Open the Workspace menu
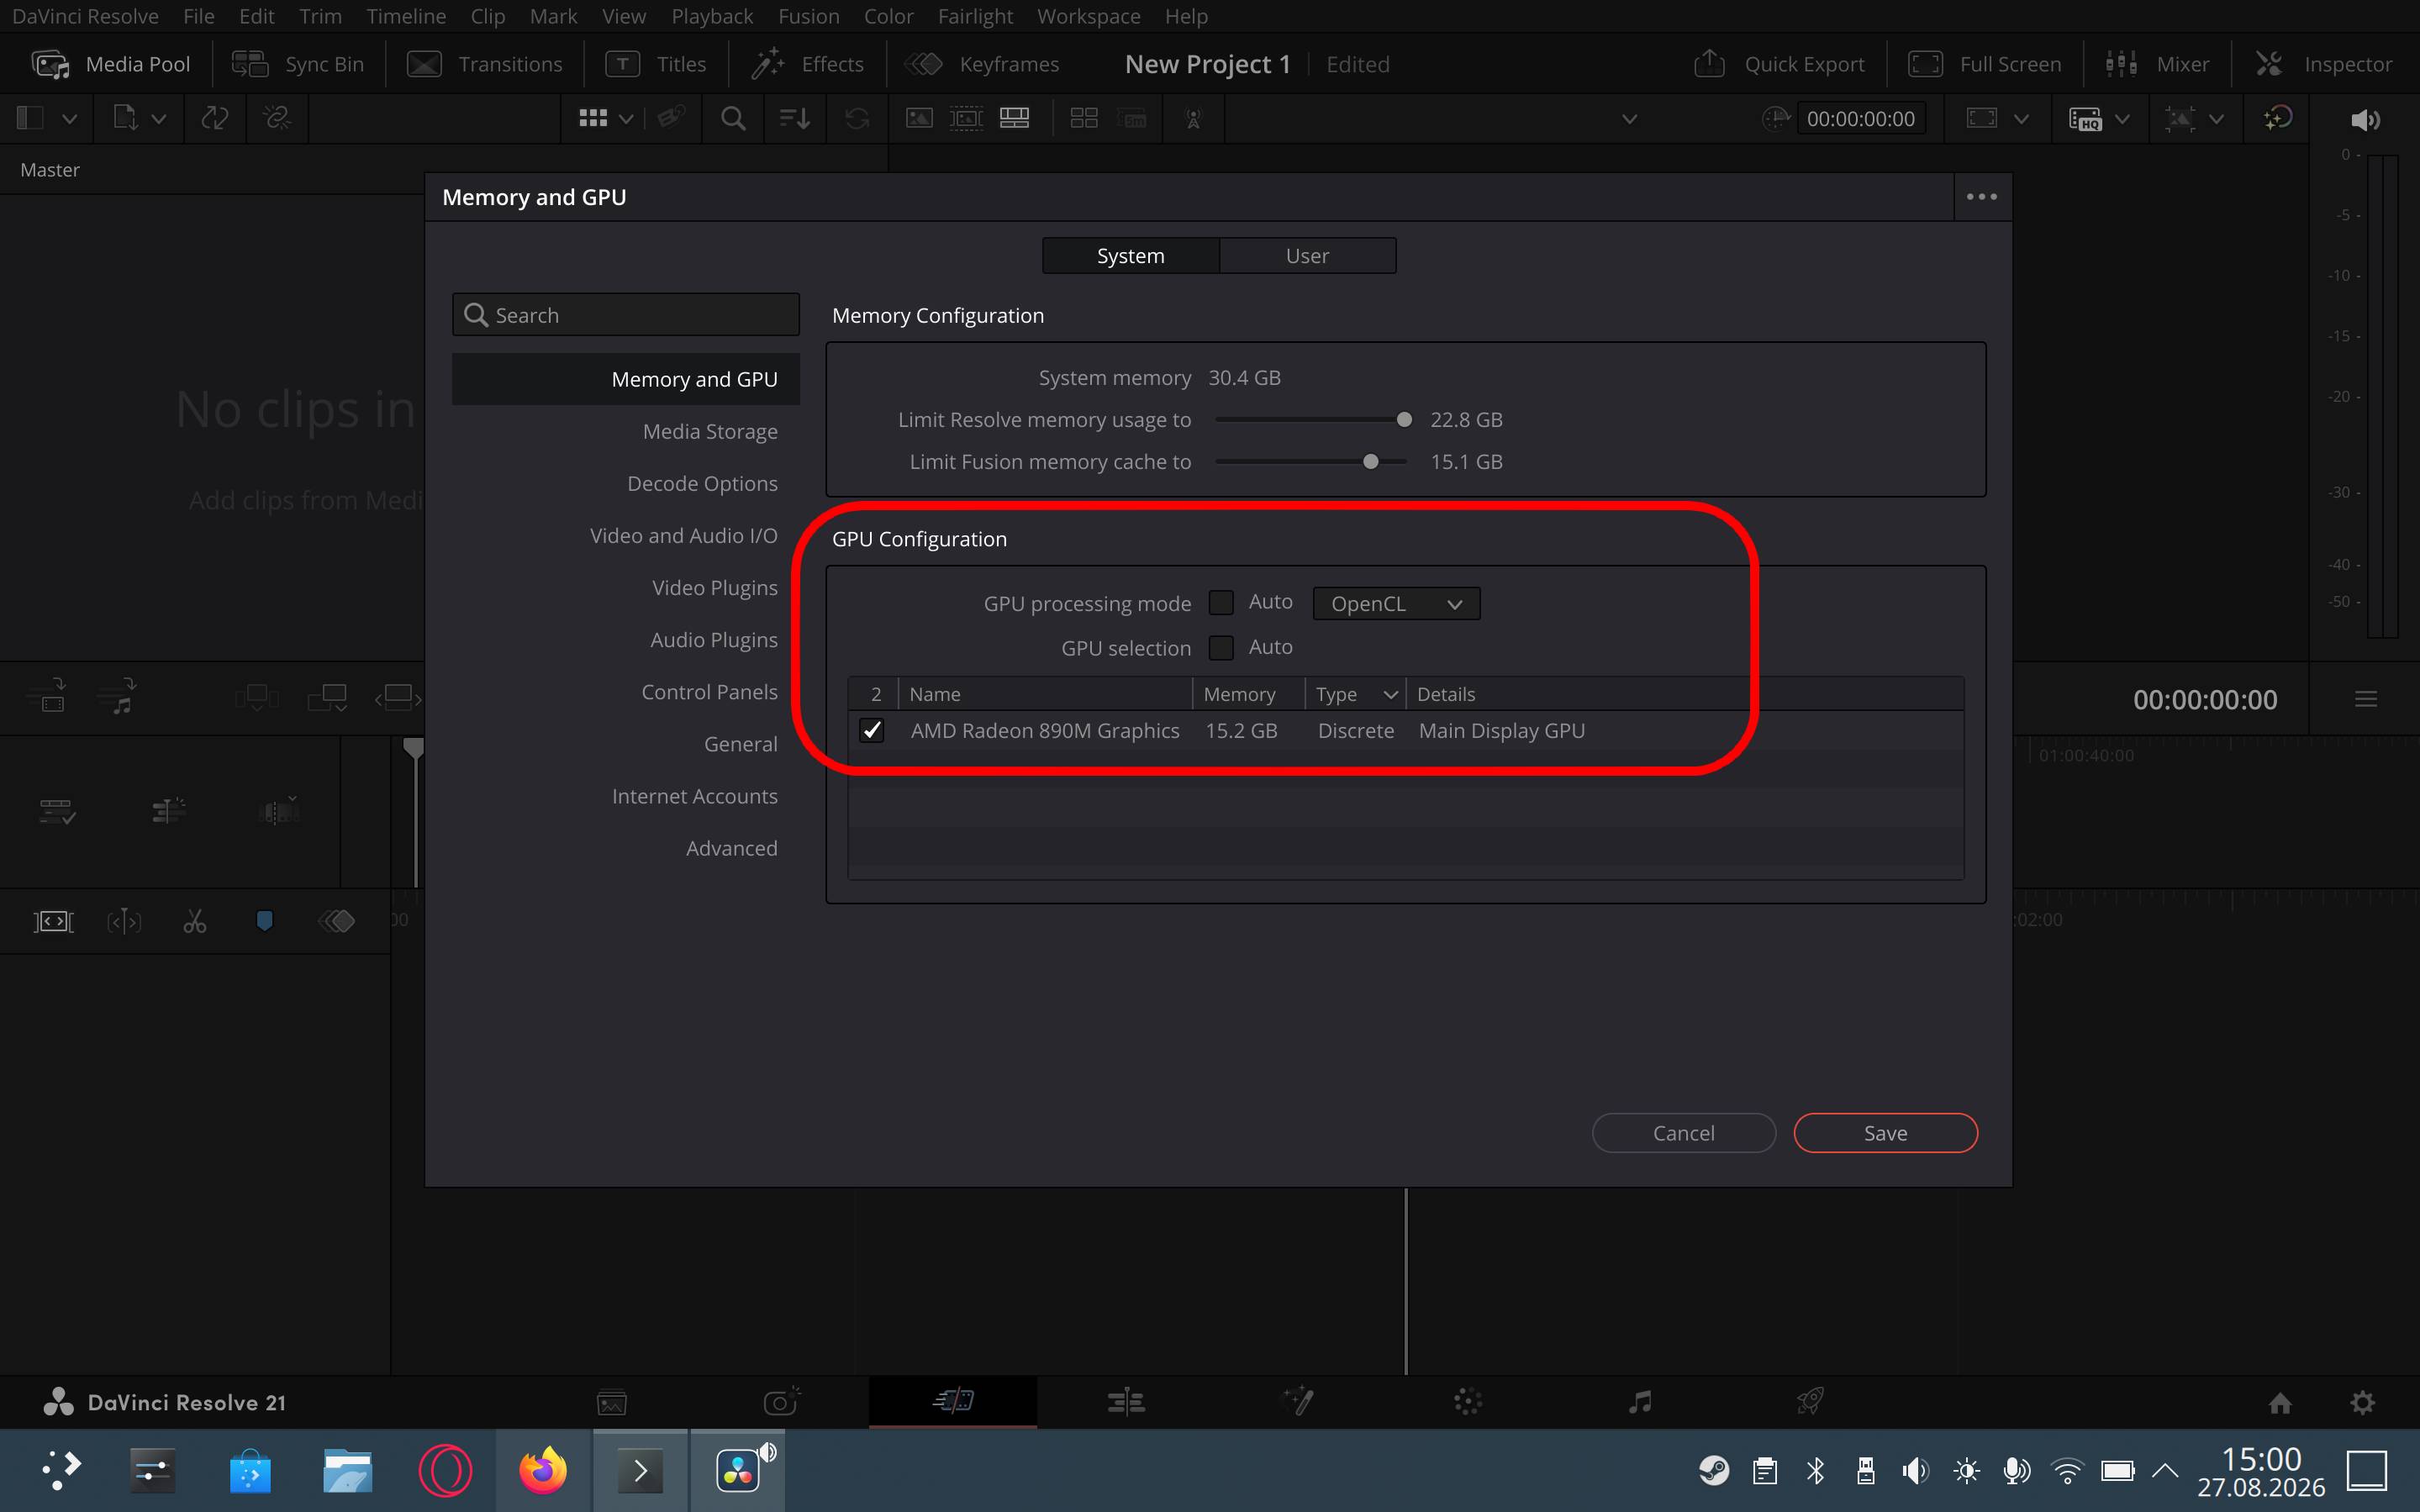The width and height of the screenshot is (2420, 1512). point(1088,16)
